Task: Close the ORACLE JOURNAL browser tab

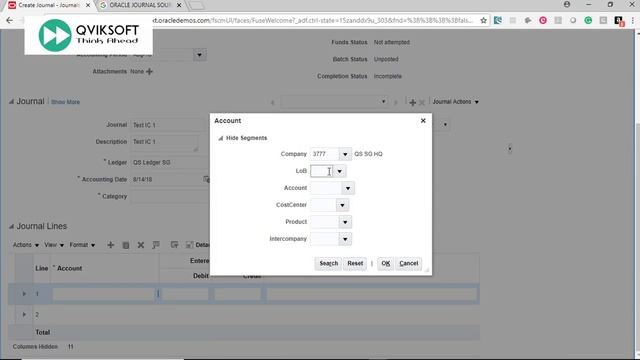Action: tap(179, 5)
